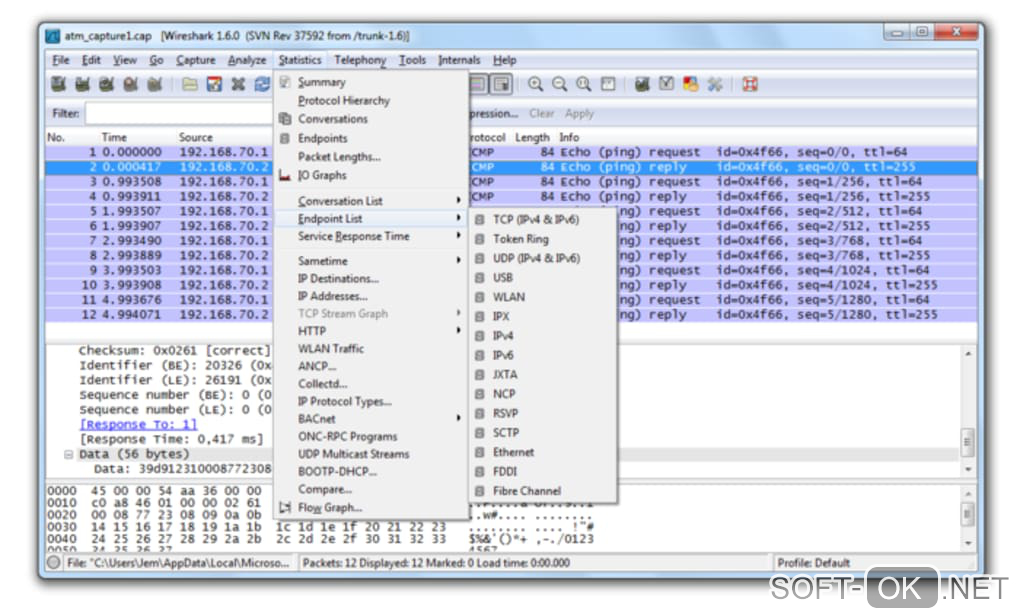The width and height of the screenshot is (1020, 613).
Task: Stop the running capture toolbar icon
Action: coord(131,84)
